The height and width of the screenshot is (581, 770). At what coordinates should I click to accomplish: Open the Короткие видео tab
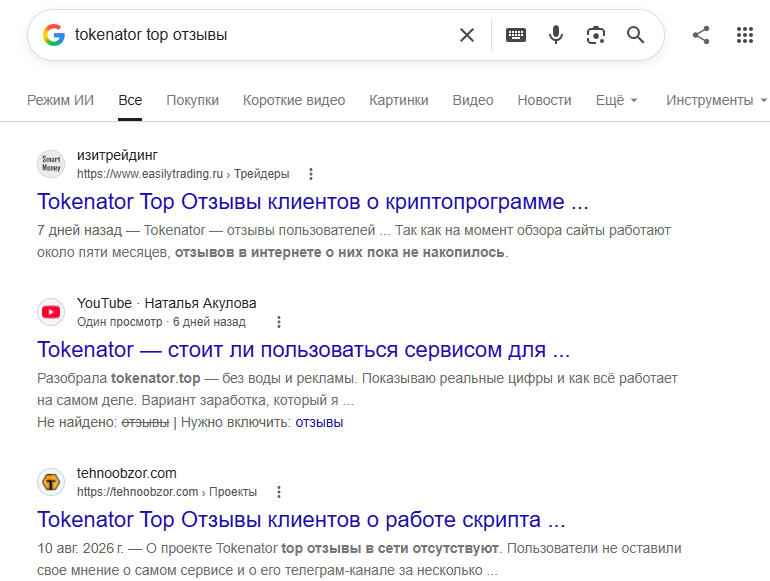point(294,100)
